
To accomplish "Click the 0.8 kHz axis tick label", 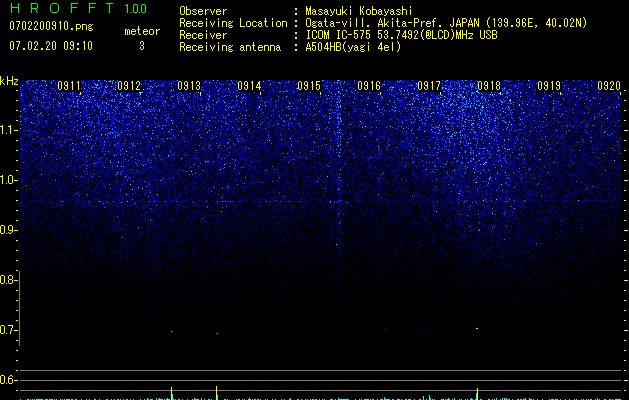I will click(x=7, y=280).
